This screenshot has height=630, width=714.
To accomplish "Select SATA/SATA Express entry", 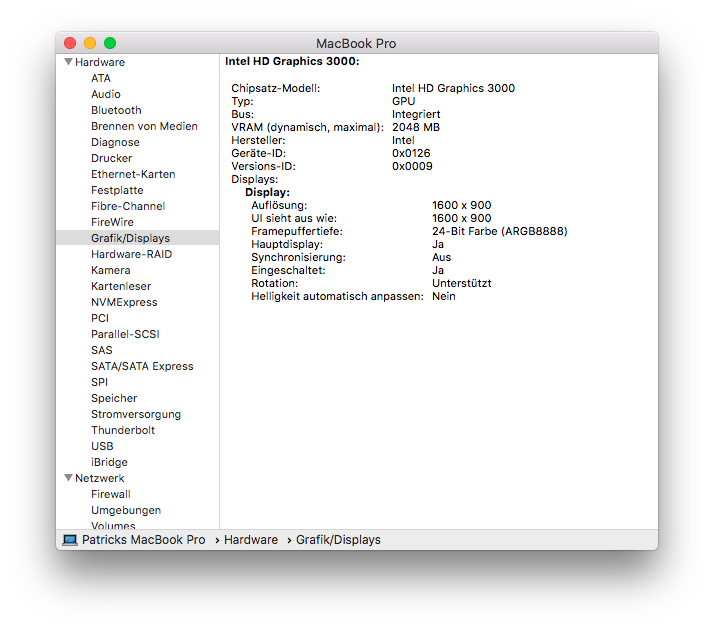I will [142, 366].
